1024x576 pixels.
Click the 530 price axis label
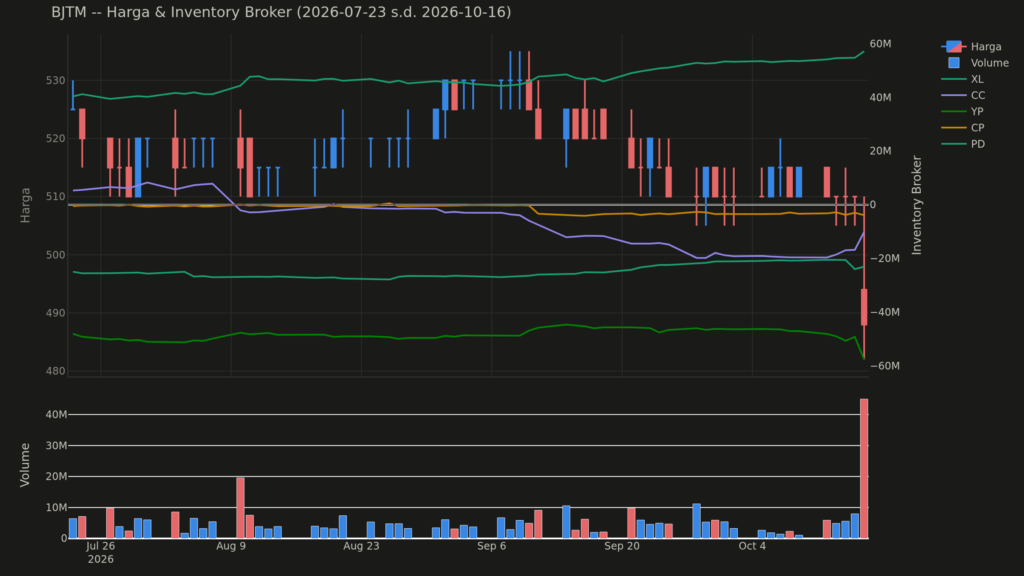56,80
